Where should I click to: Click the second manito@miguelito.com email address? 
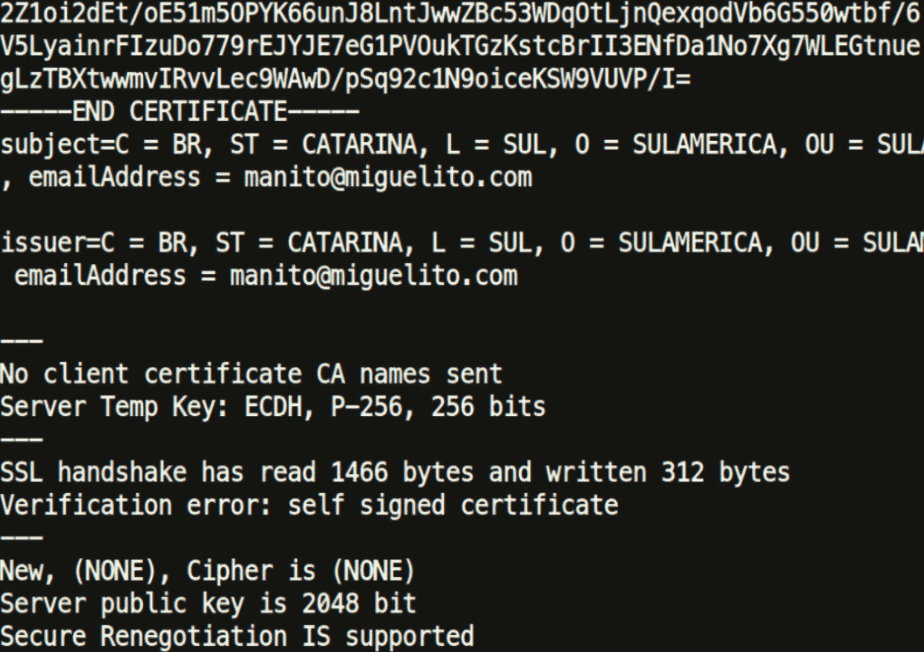374,276
